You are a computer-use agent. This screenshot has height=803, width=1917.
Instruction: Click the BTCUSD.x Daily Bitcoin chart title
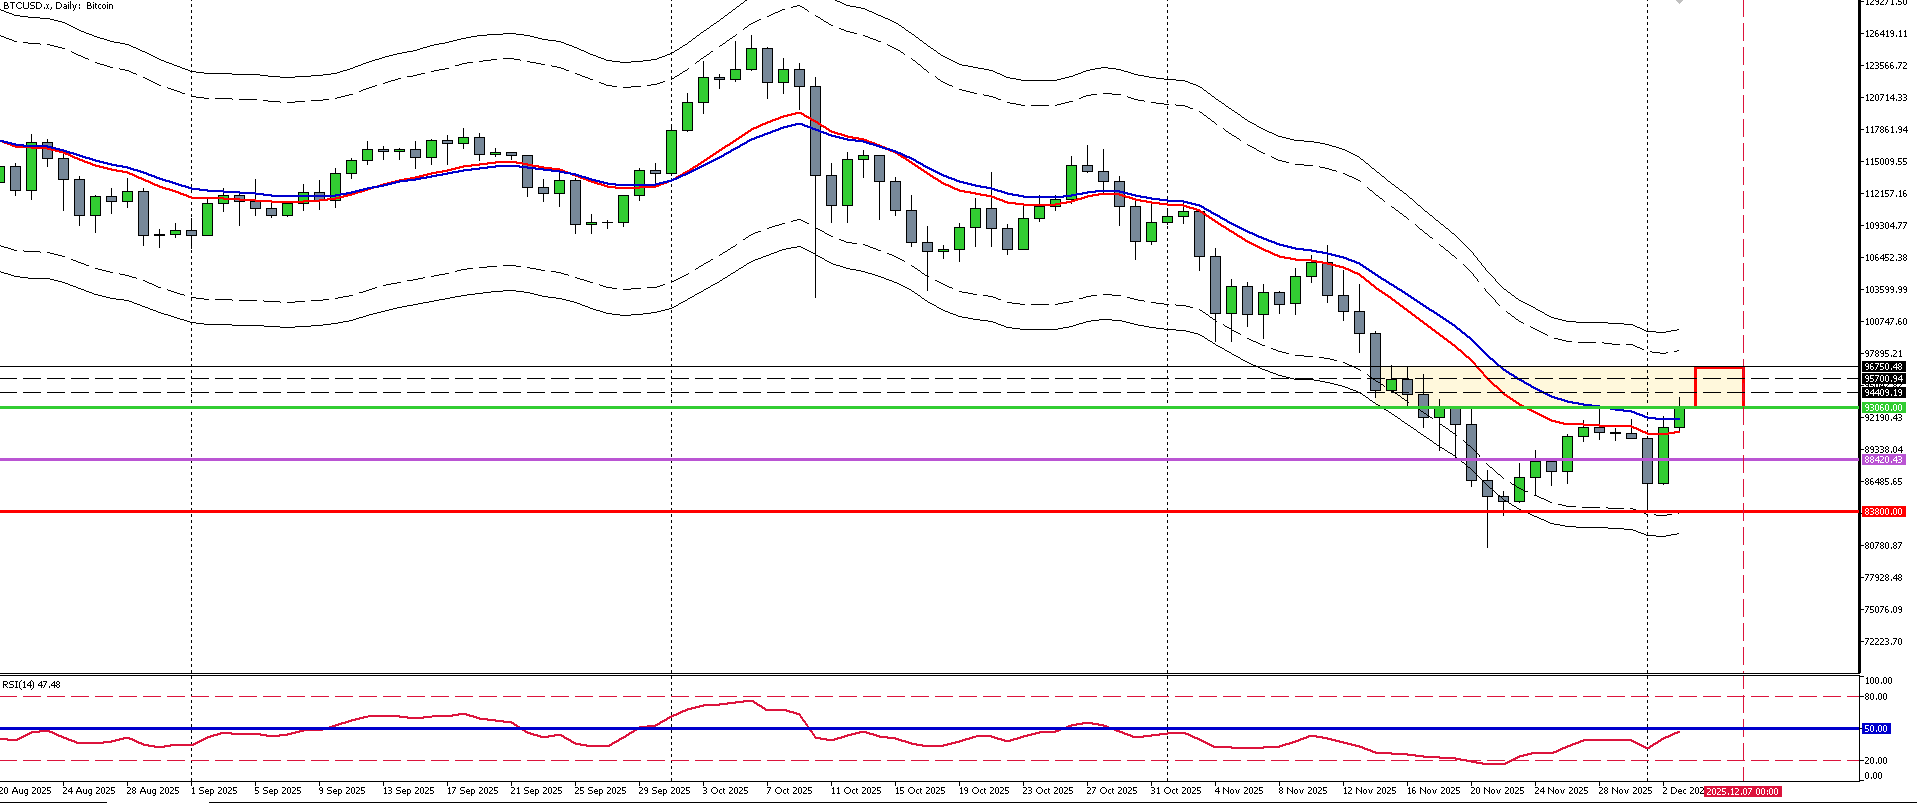[58, 6]
